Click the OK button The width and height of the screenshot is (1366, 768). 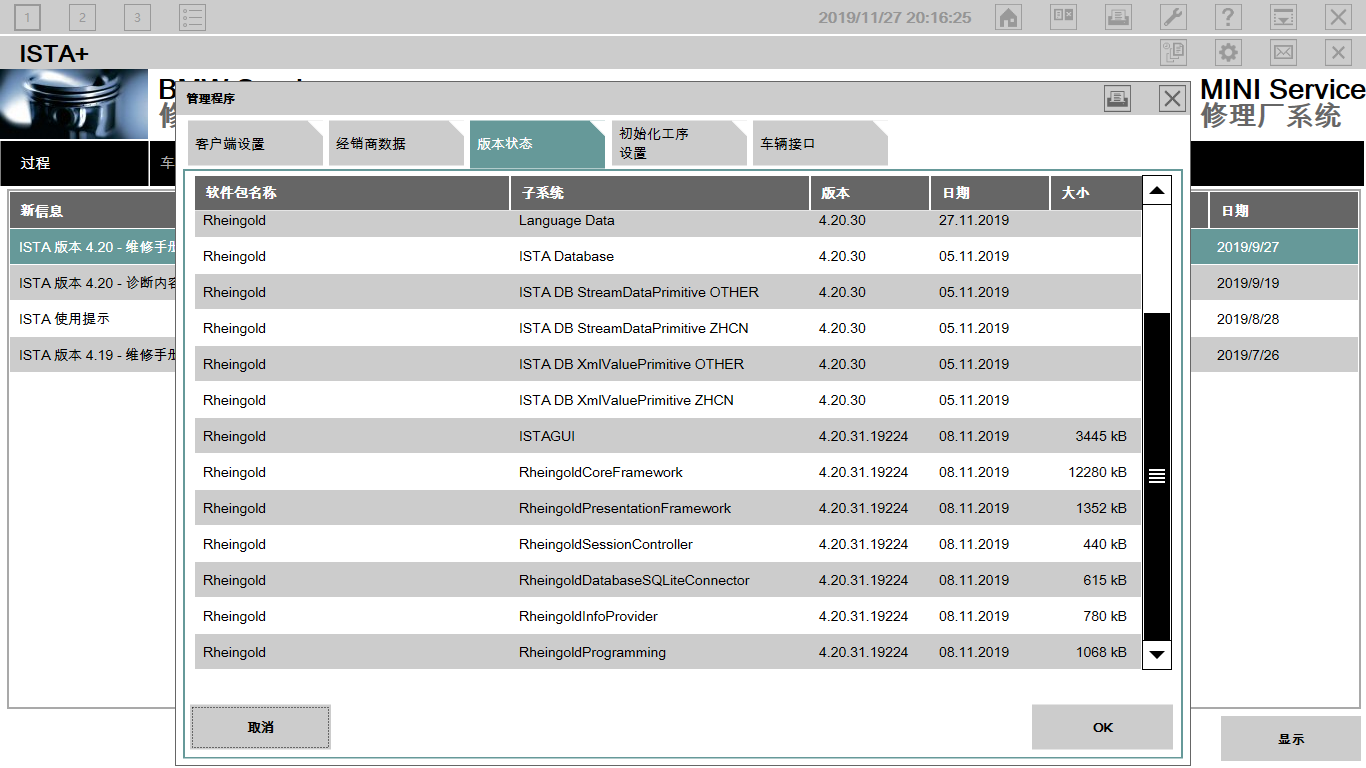click(x=1102, y=727)
